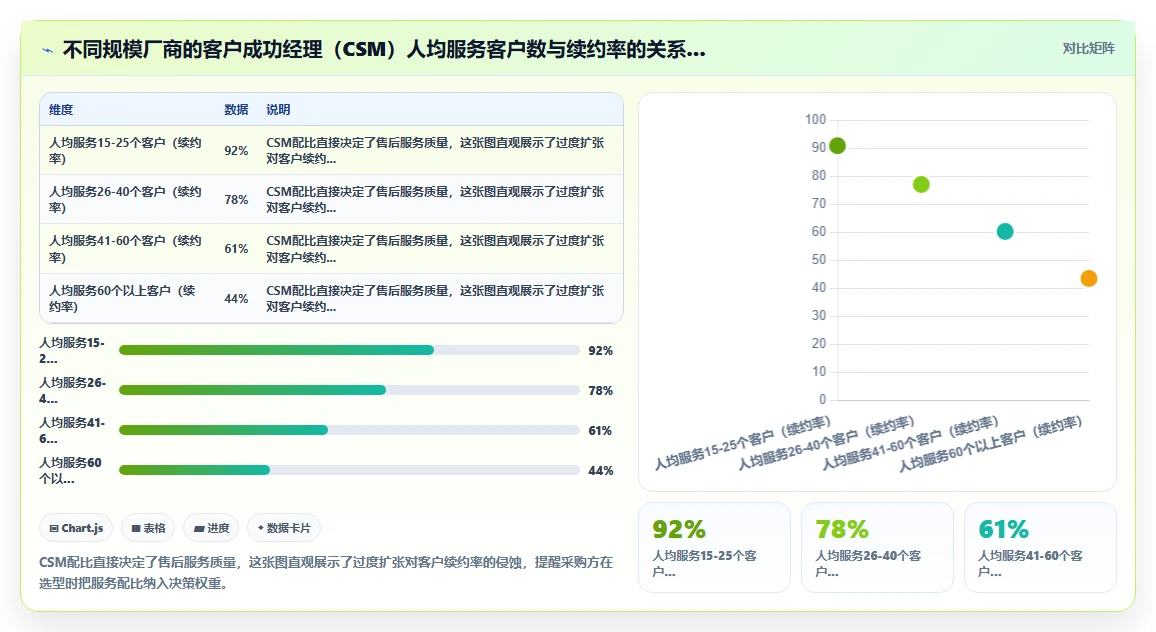
Task: Click the 78% progress bar
Action: pyautogui.click(x=349, y=390)
